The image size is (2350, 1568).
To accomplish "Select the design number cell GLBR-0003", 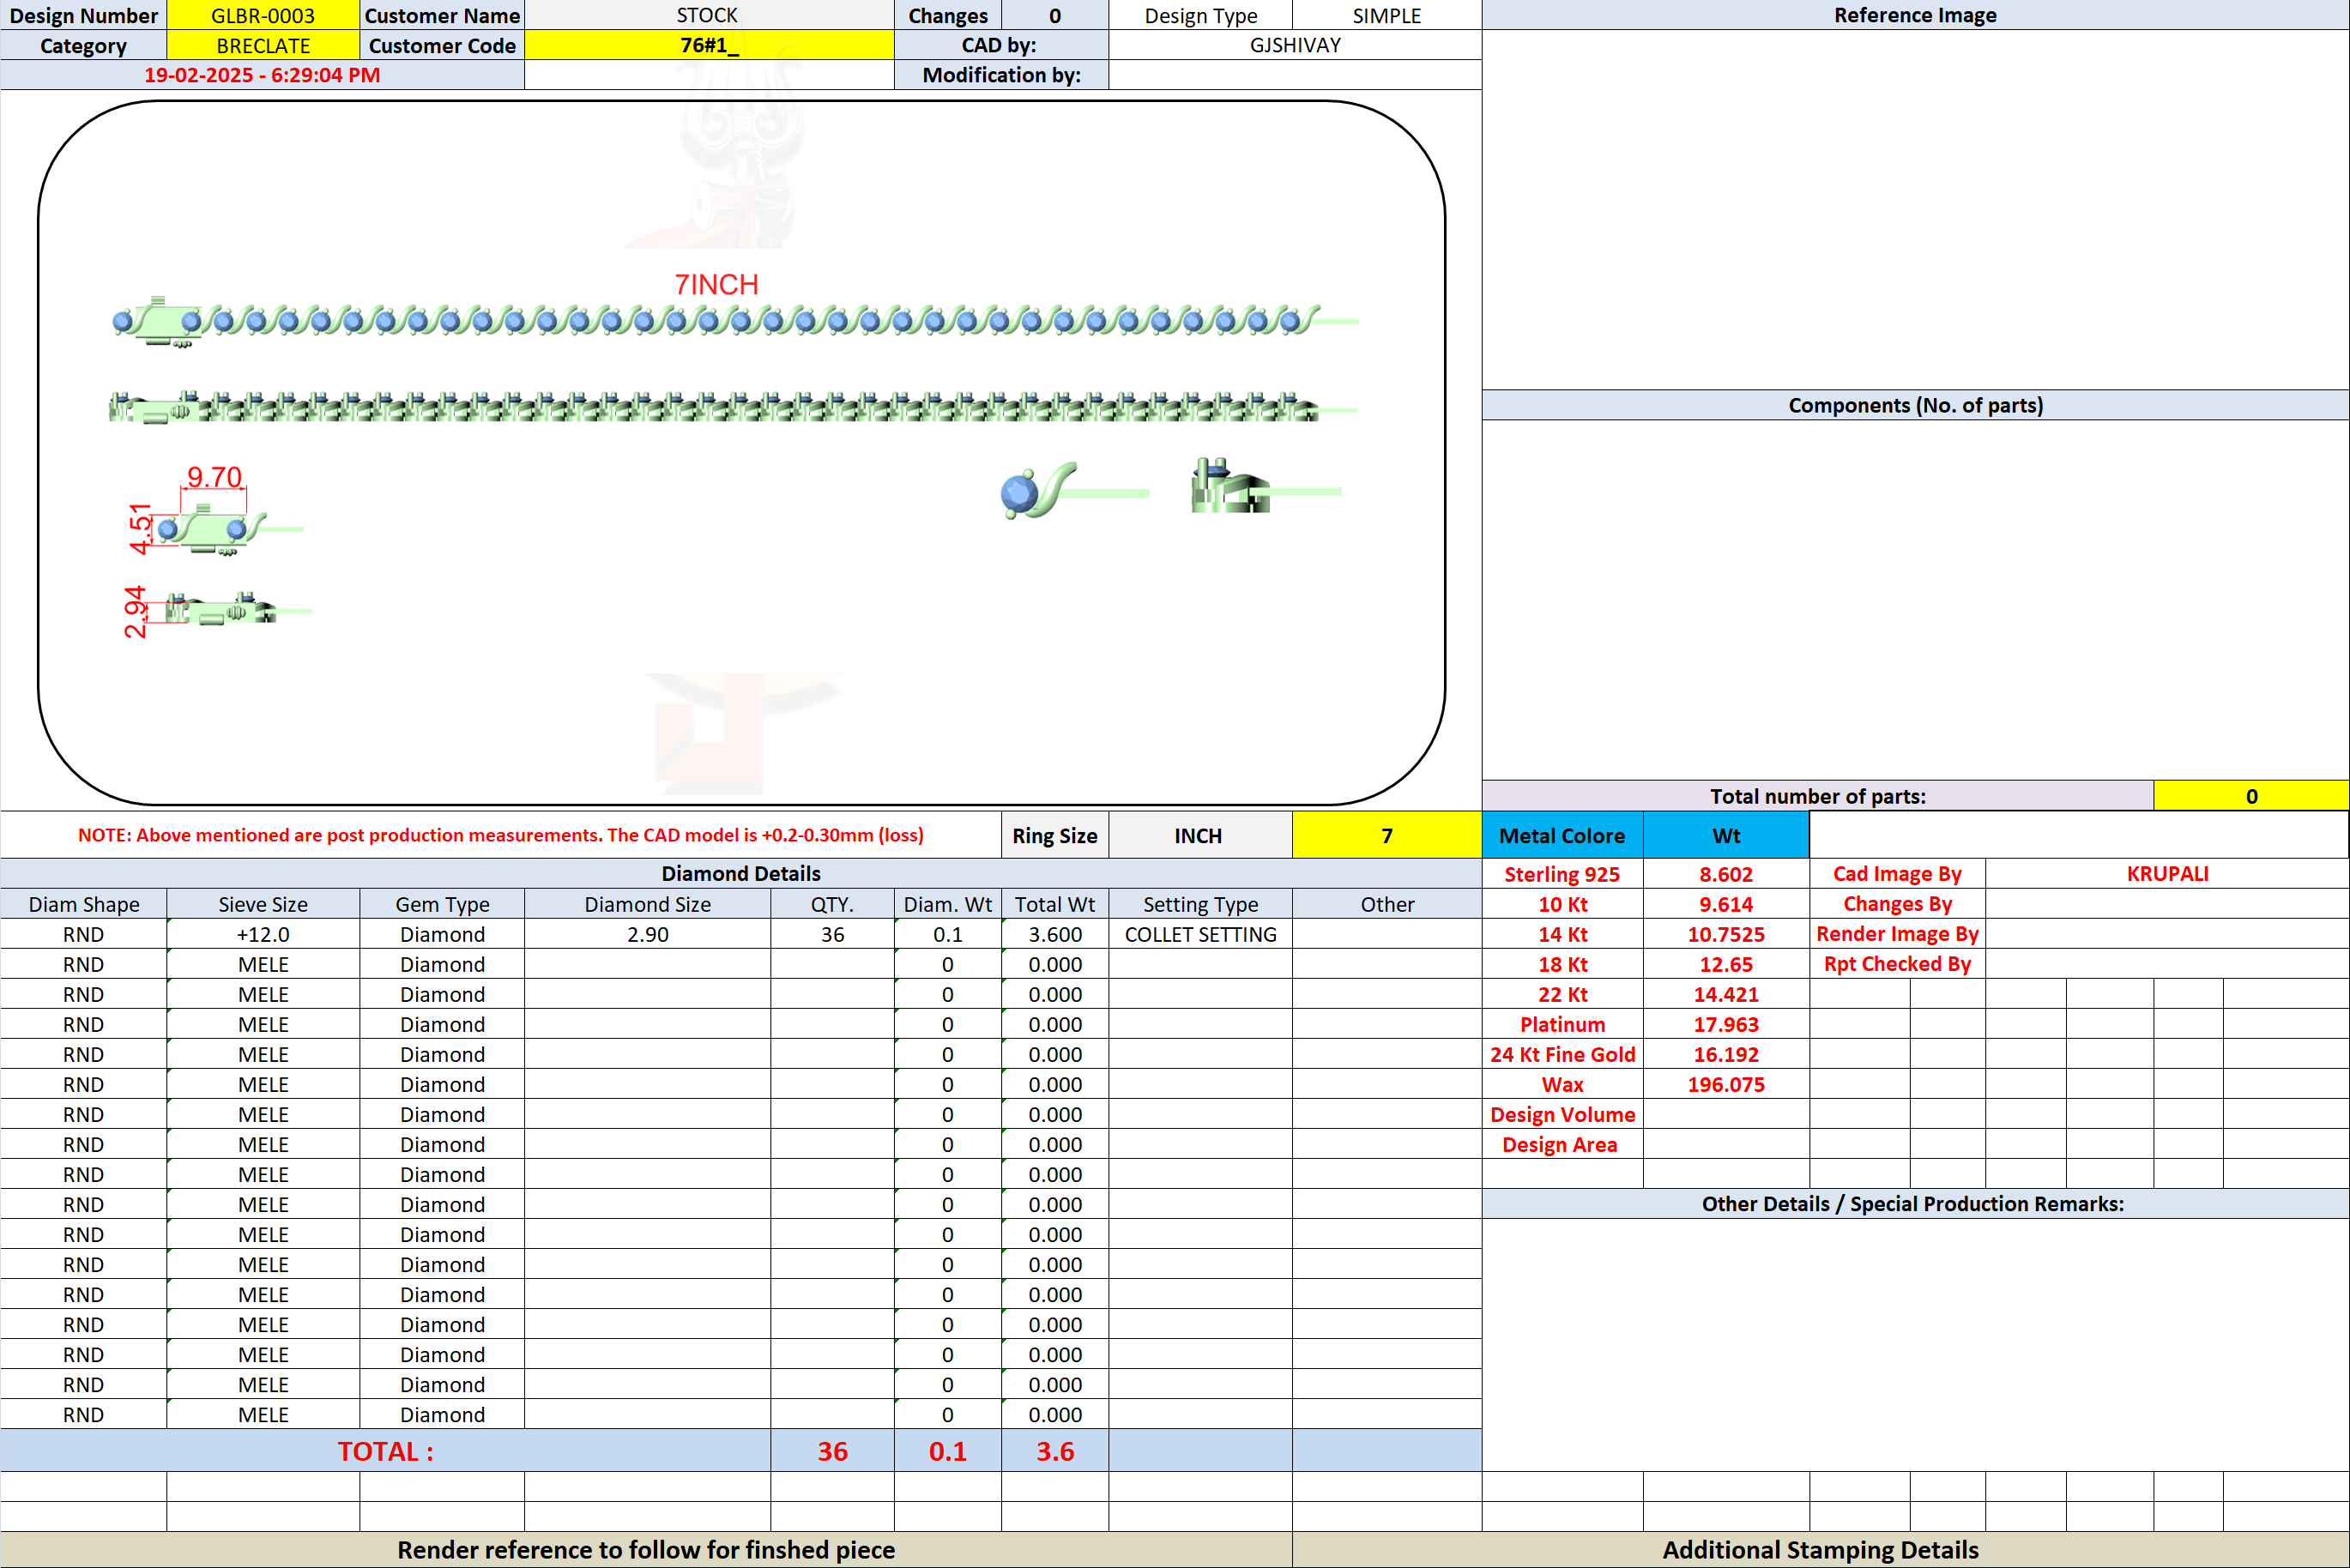I will click(x=263, y=15).
